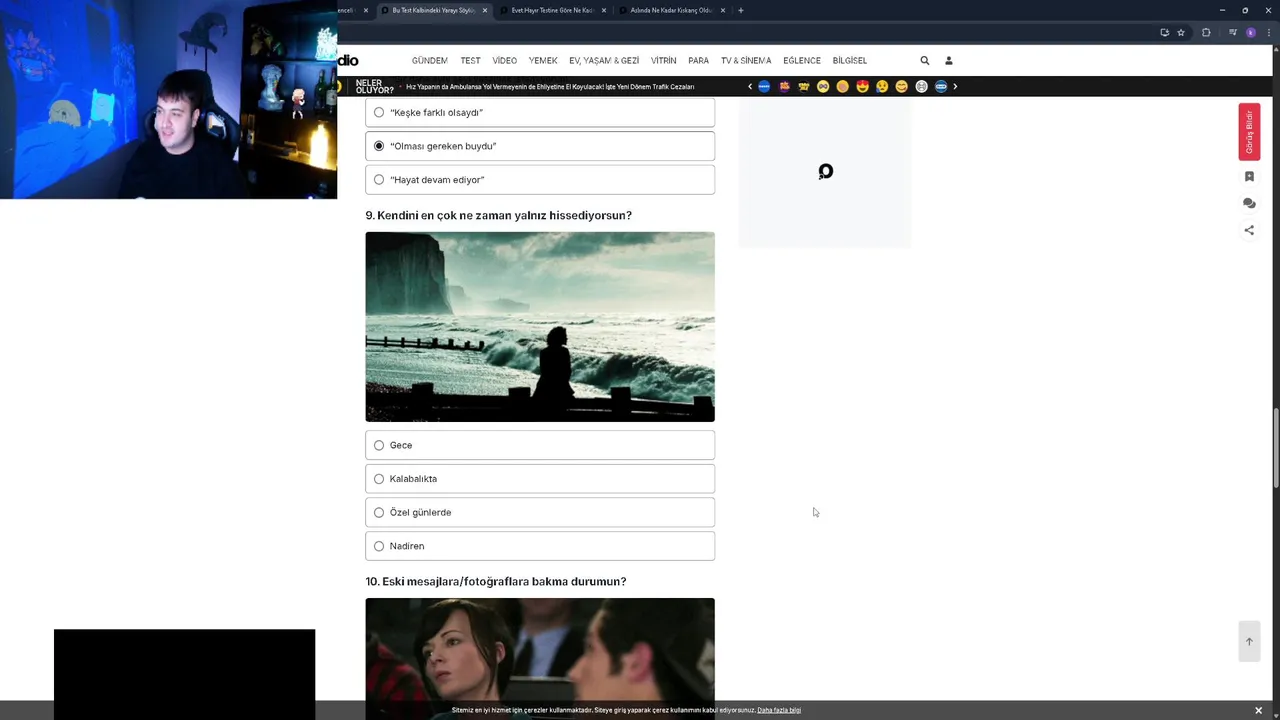
Task: Open the YEMEK menu item
Action: coord(543,61)
